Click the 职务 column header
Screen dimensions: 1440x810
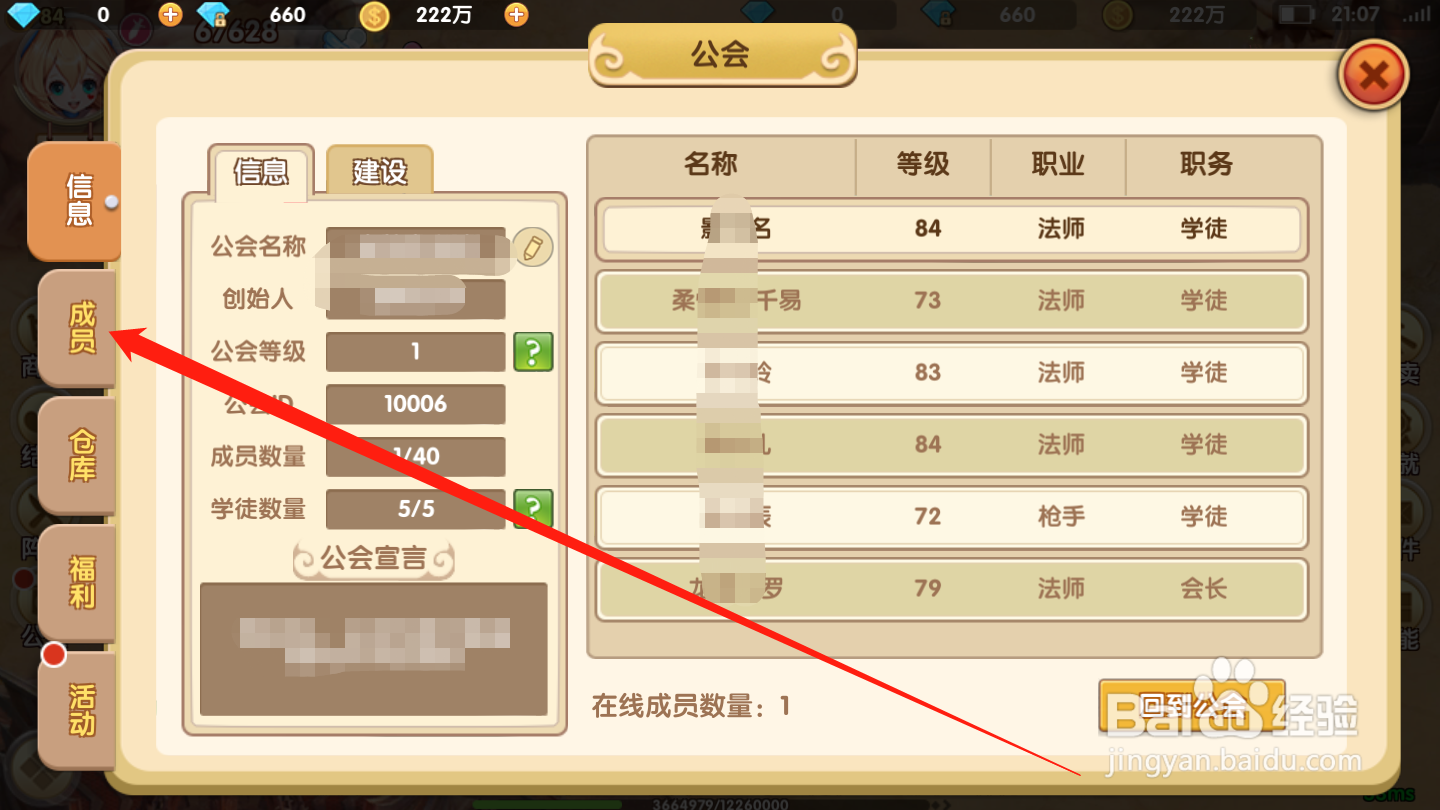pyautogui.click(x=1206, y=165)
